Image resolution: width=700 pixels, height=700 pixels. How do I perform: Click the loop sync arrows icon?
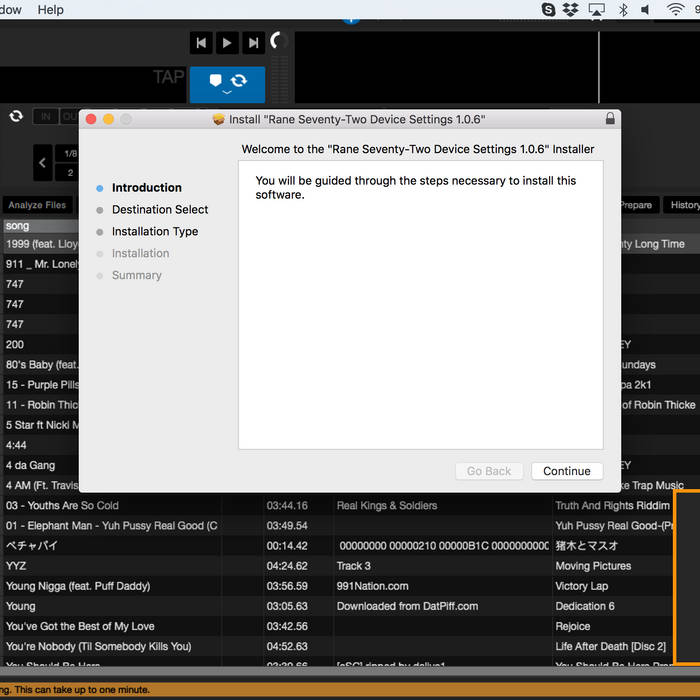(16, 116)
